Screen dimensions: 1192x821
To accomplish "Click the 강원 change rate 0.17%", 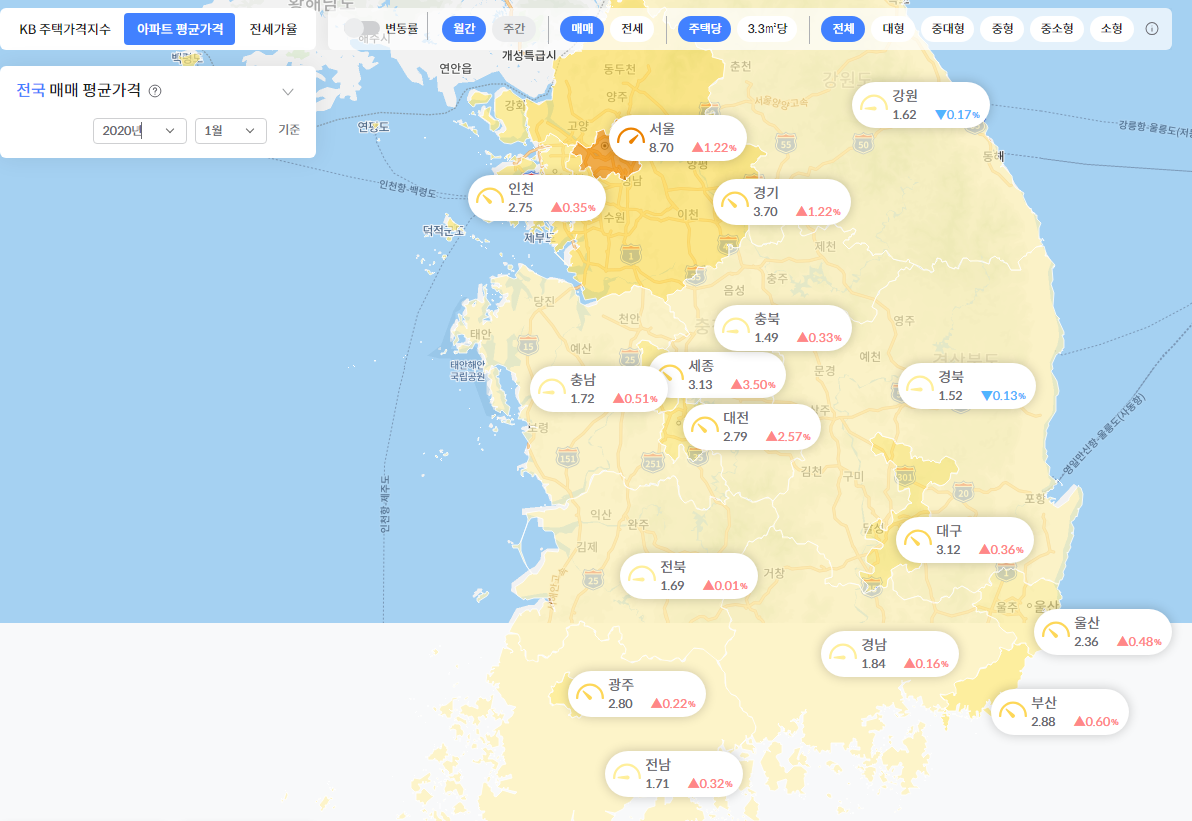I will (958, 115).
